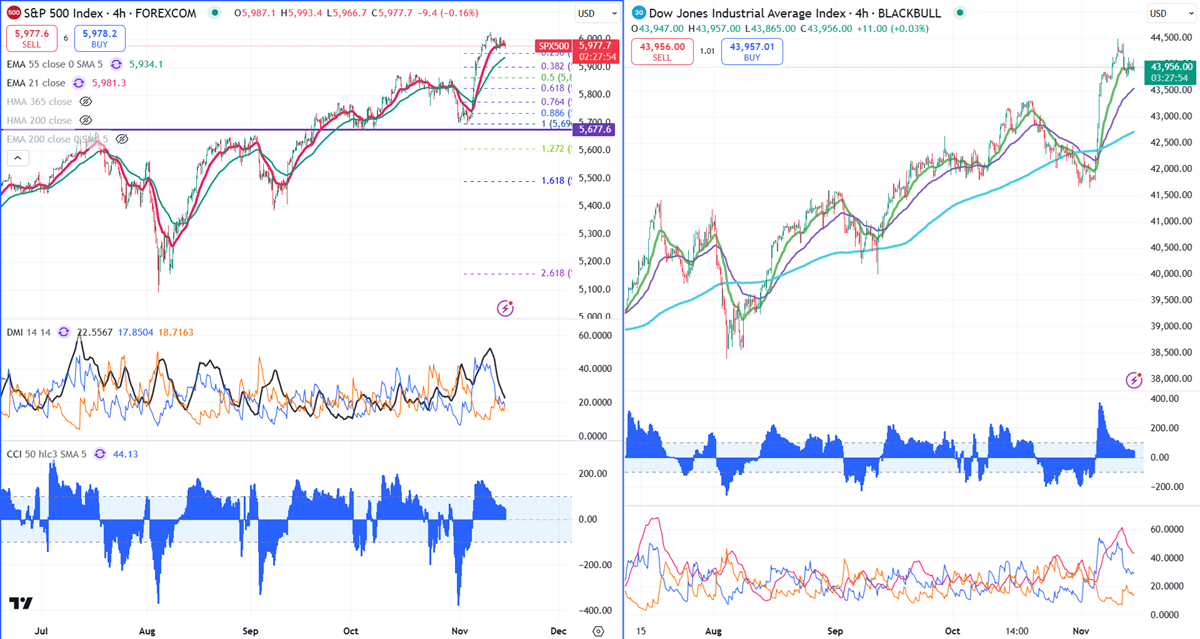Click the CCI value 44.13
The height and width of the screenshot is (639, 1200).
(127, 454)
